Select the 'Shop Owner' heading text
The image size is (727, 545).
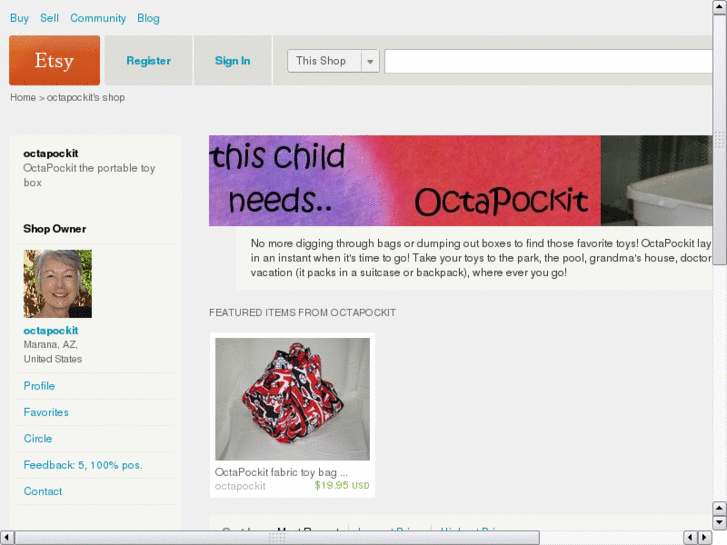(55, 229)
